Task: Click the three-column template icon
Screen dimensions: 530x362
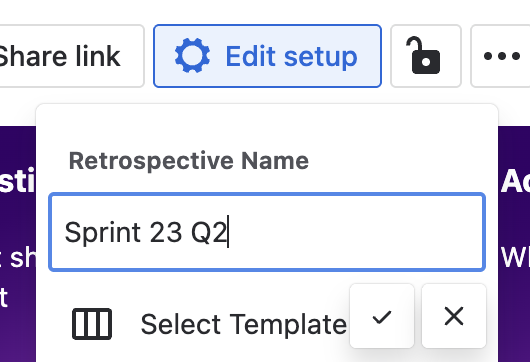Action: point(92,324)
